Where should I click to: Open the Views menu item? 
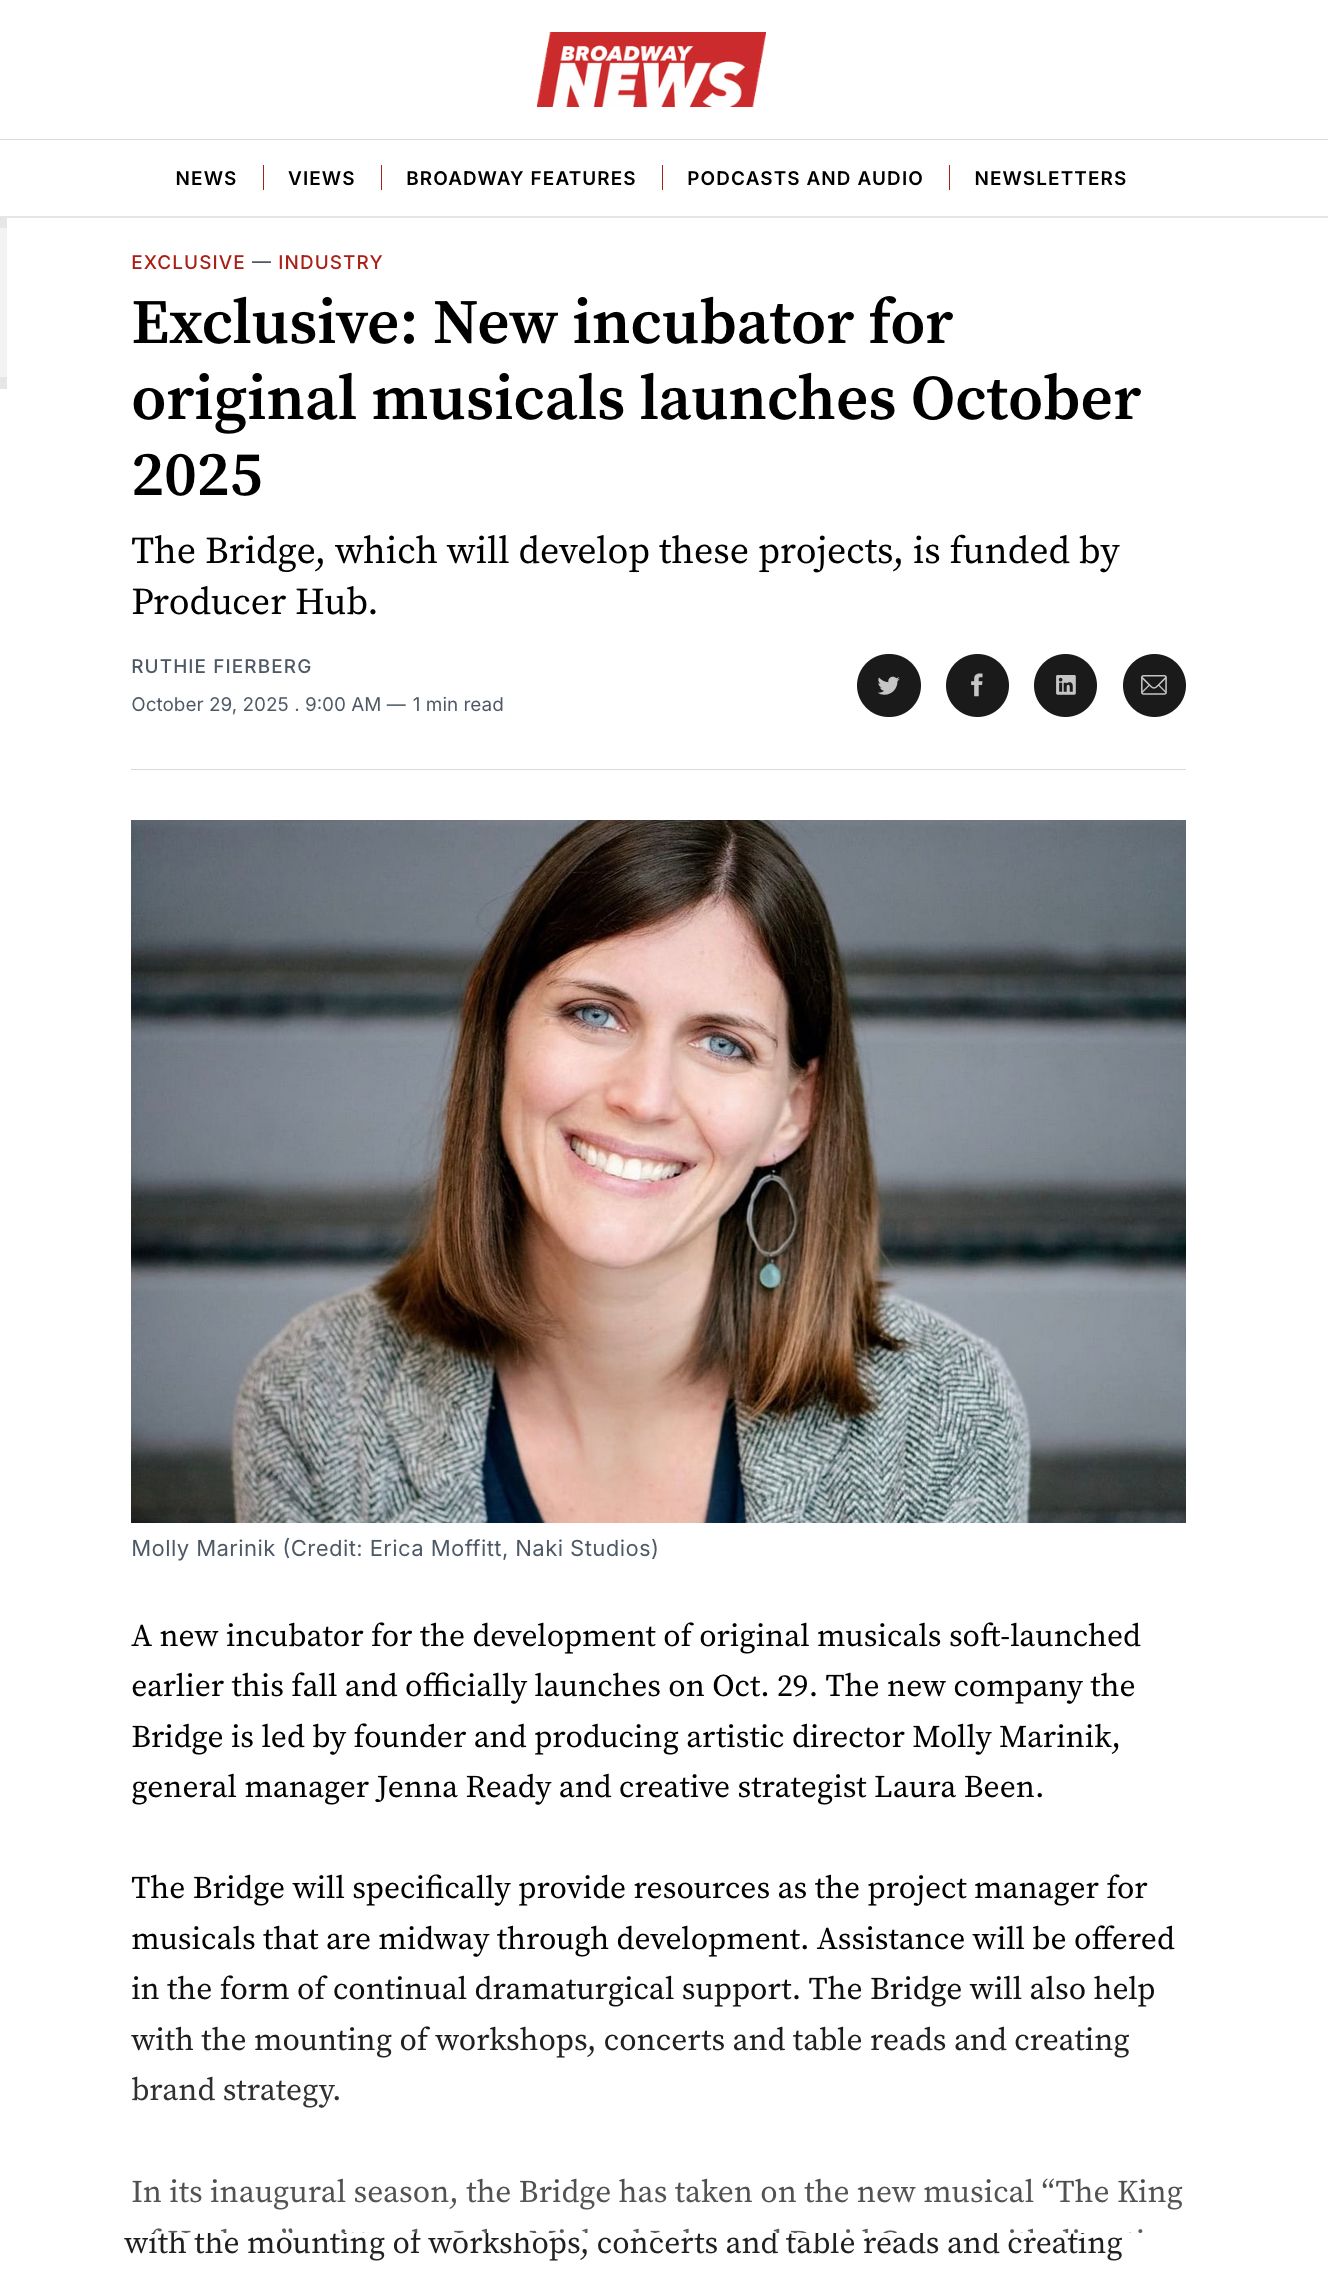[x=321, y=178]
